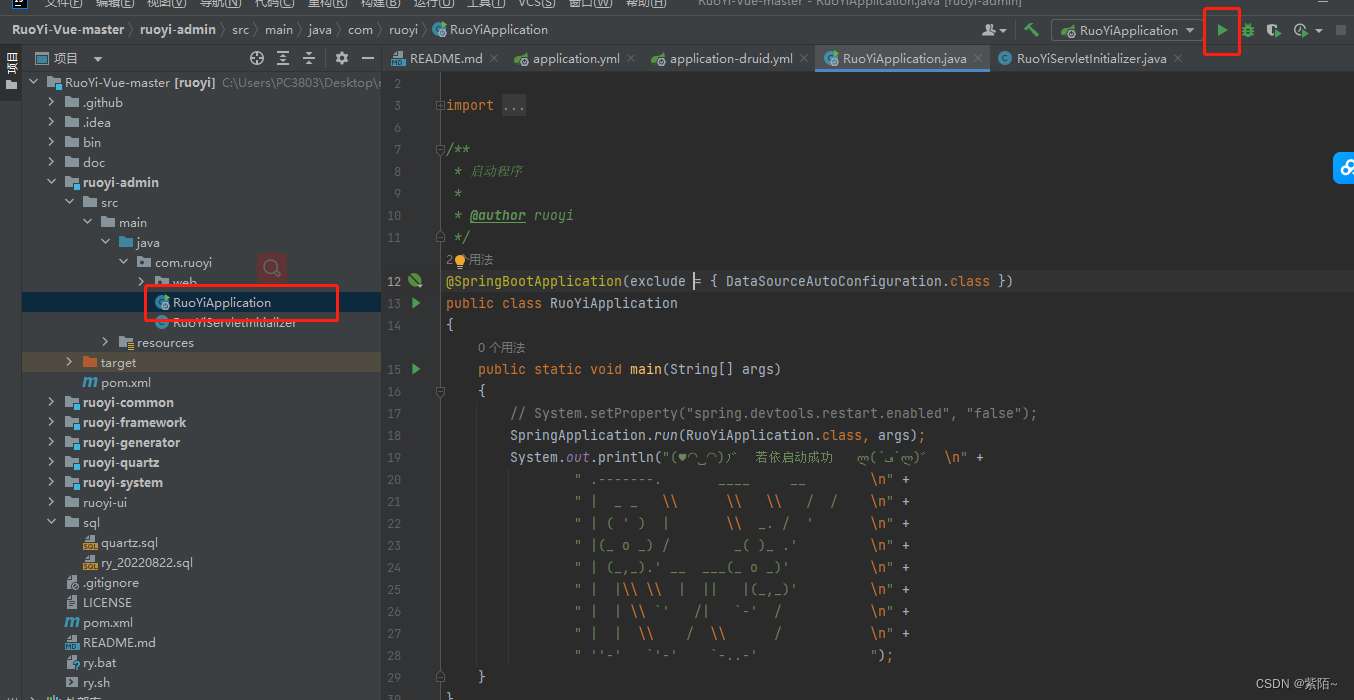Close the application-druid.yml tab

coord(804,58)
